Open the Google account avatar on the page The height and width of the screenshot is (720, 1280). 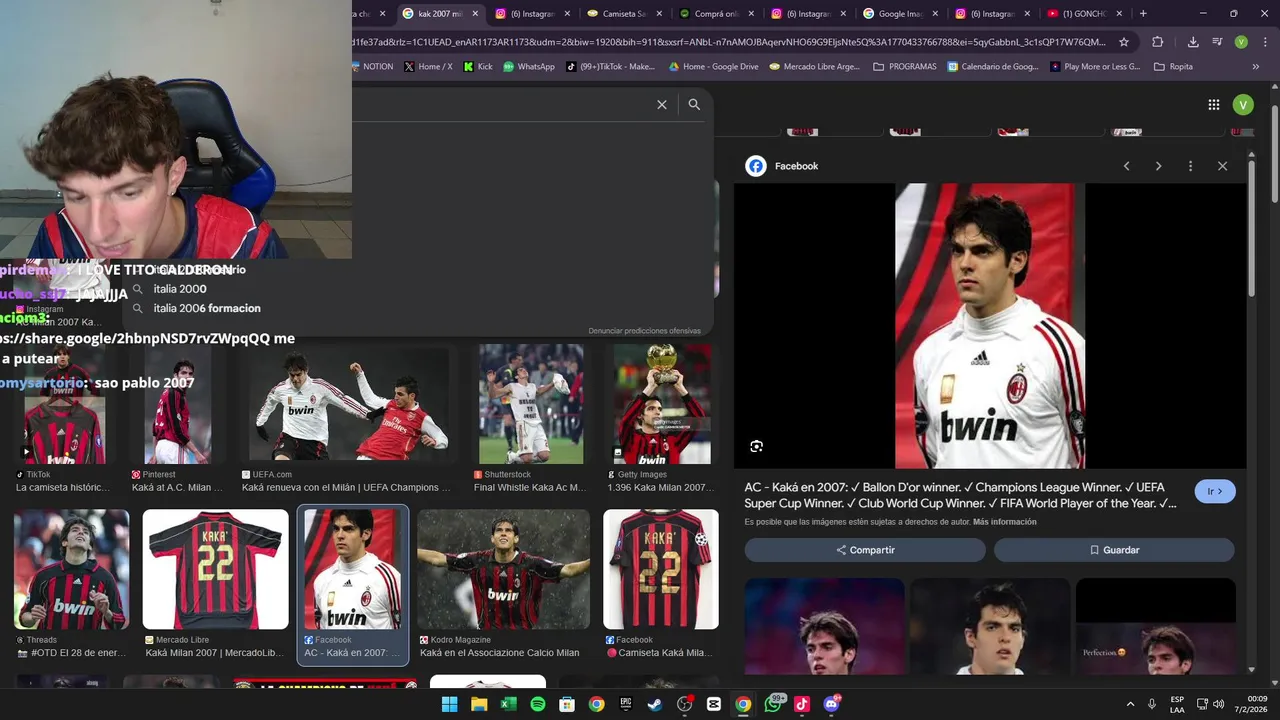pyautogui.click(x=1243, y=105)
